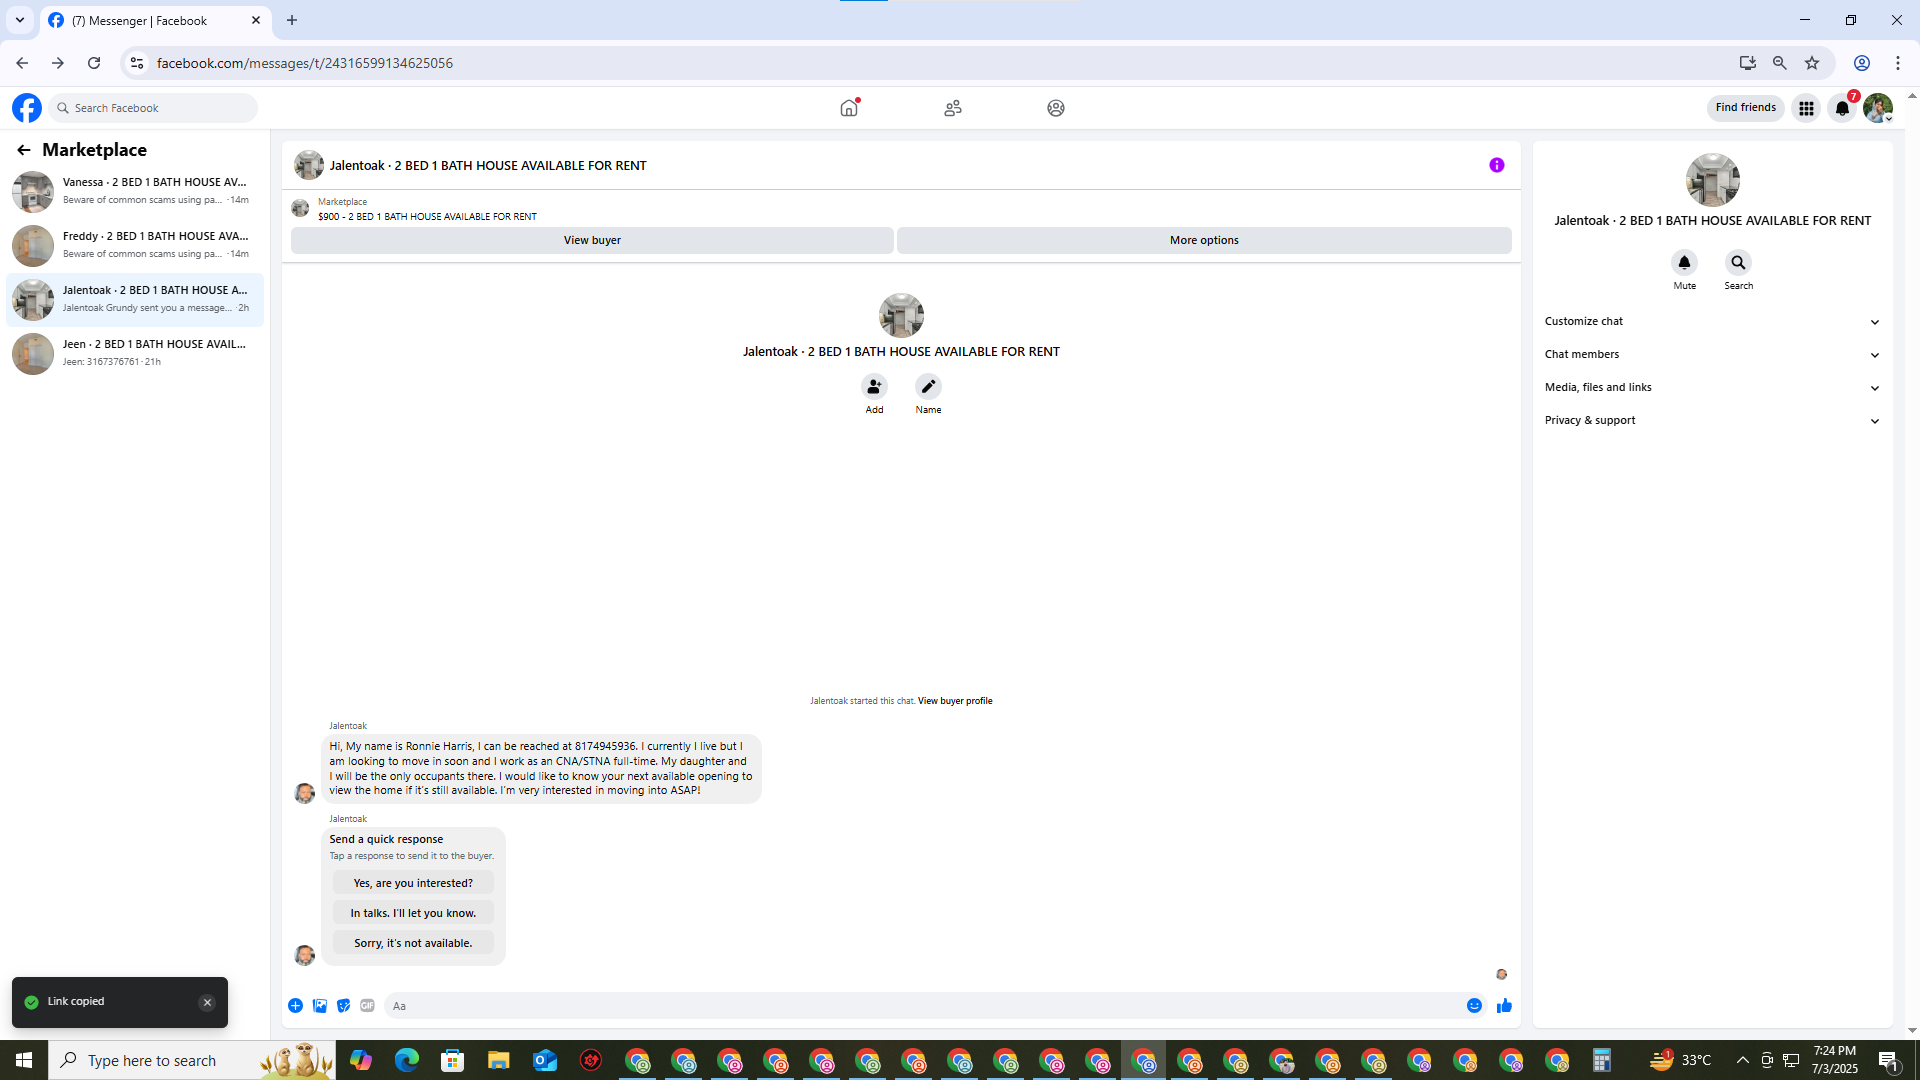
Task: Click the attach photo icon in composer
Action: pyautogui.click(x=320, y=1006)
